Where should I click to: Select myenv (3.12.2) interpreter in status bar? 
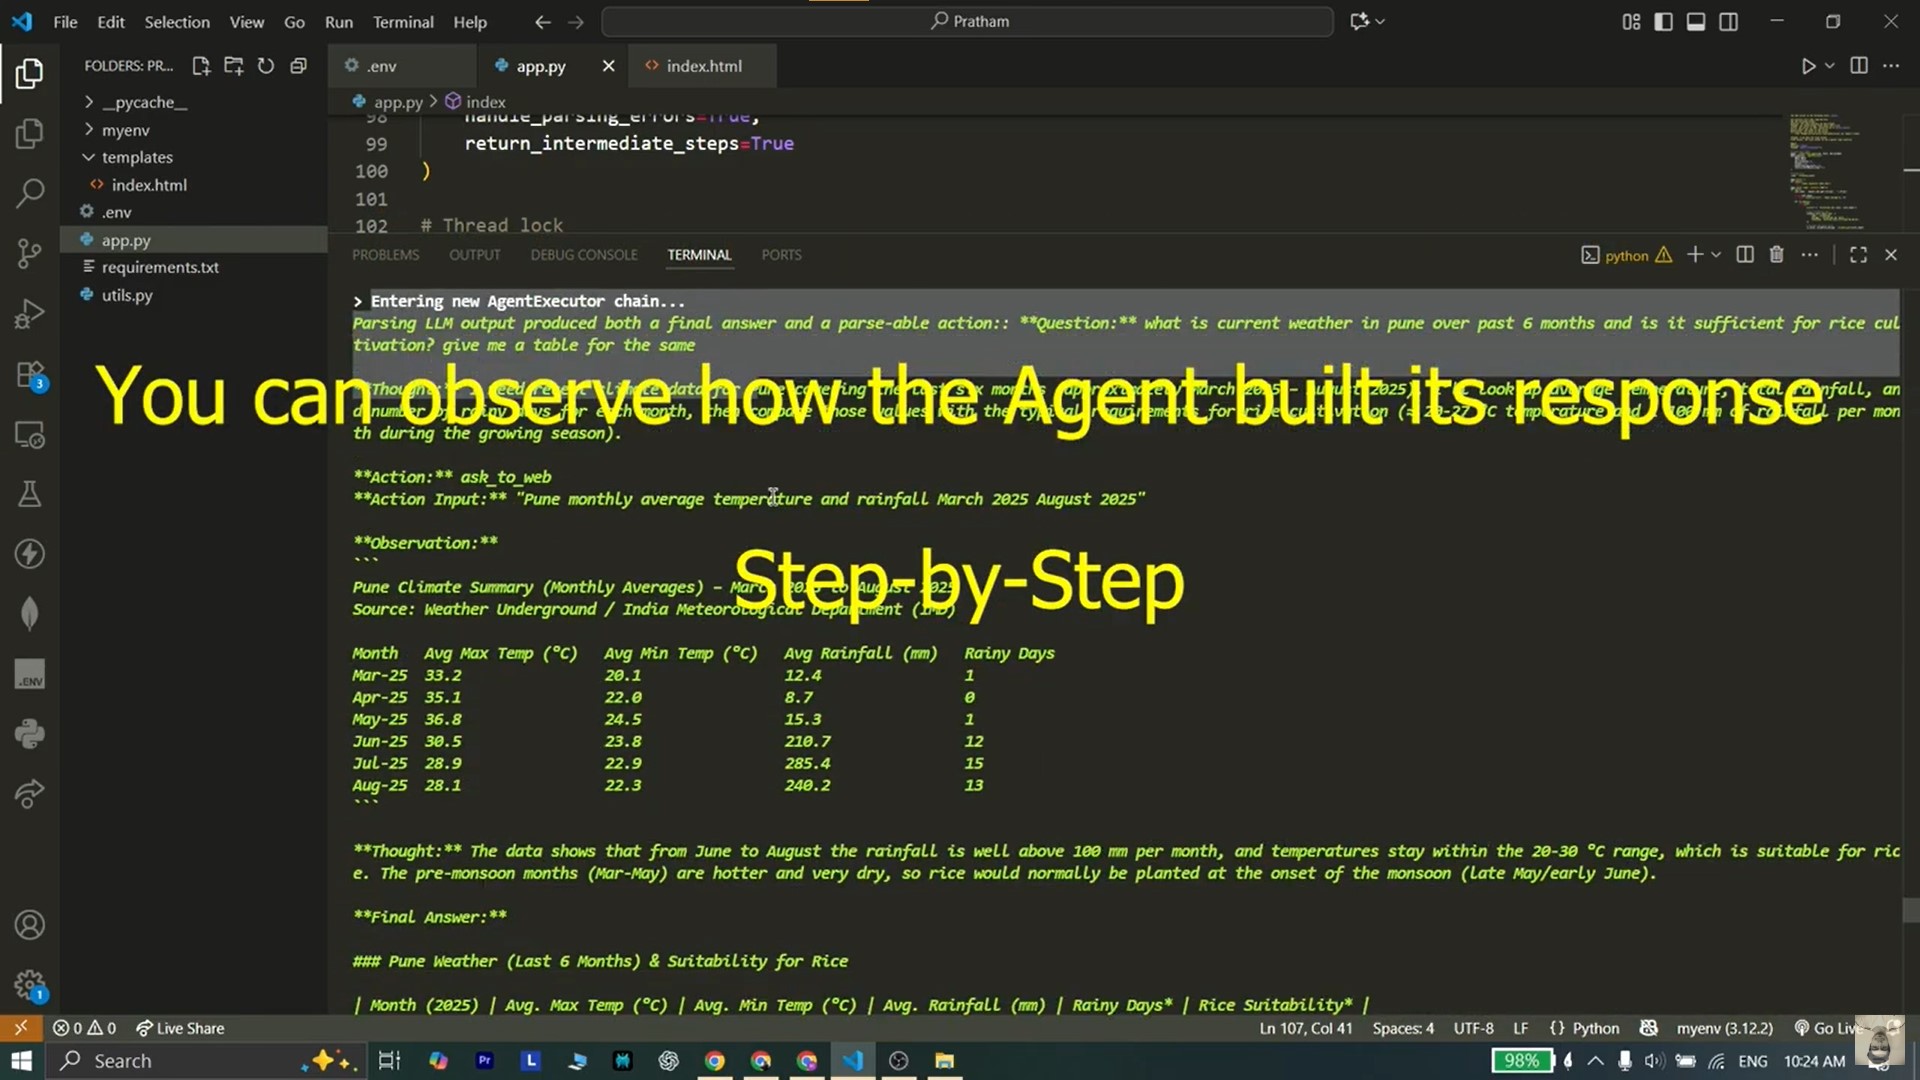coord(1724,1028)
